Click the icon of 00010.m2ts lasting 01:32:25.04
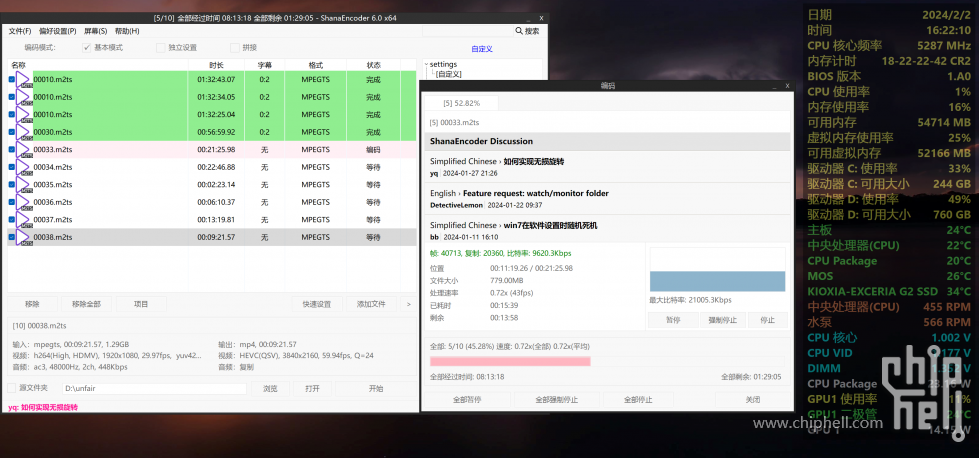This screenshot has height=458, width=979. coord(24,115)
